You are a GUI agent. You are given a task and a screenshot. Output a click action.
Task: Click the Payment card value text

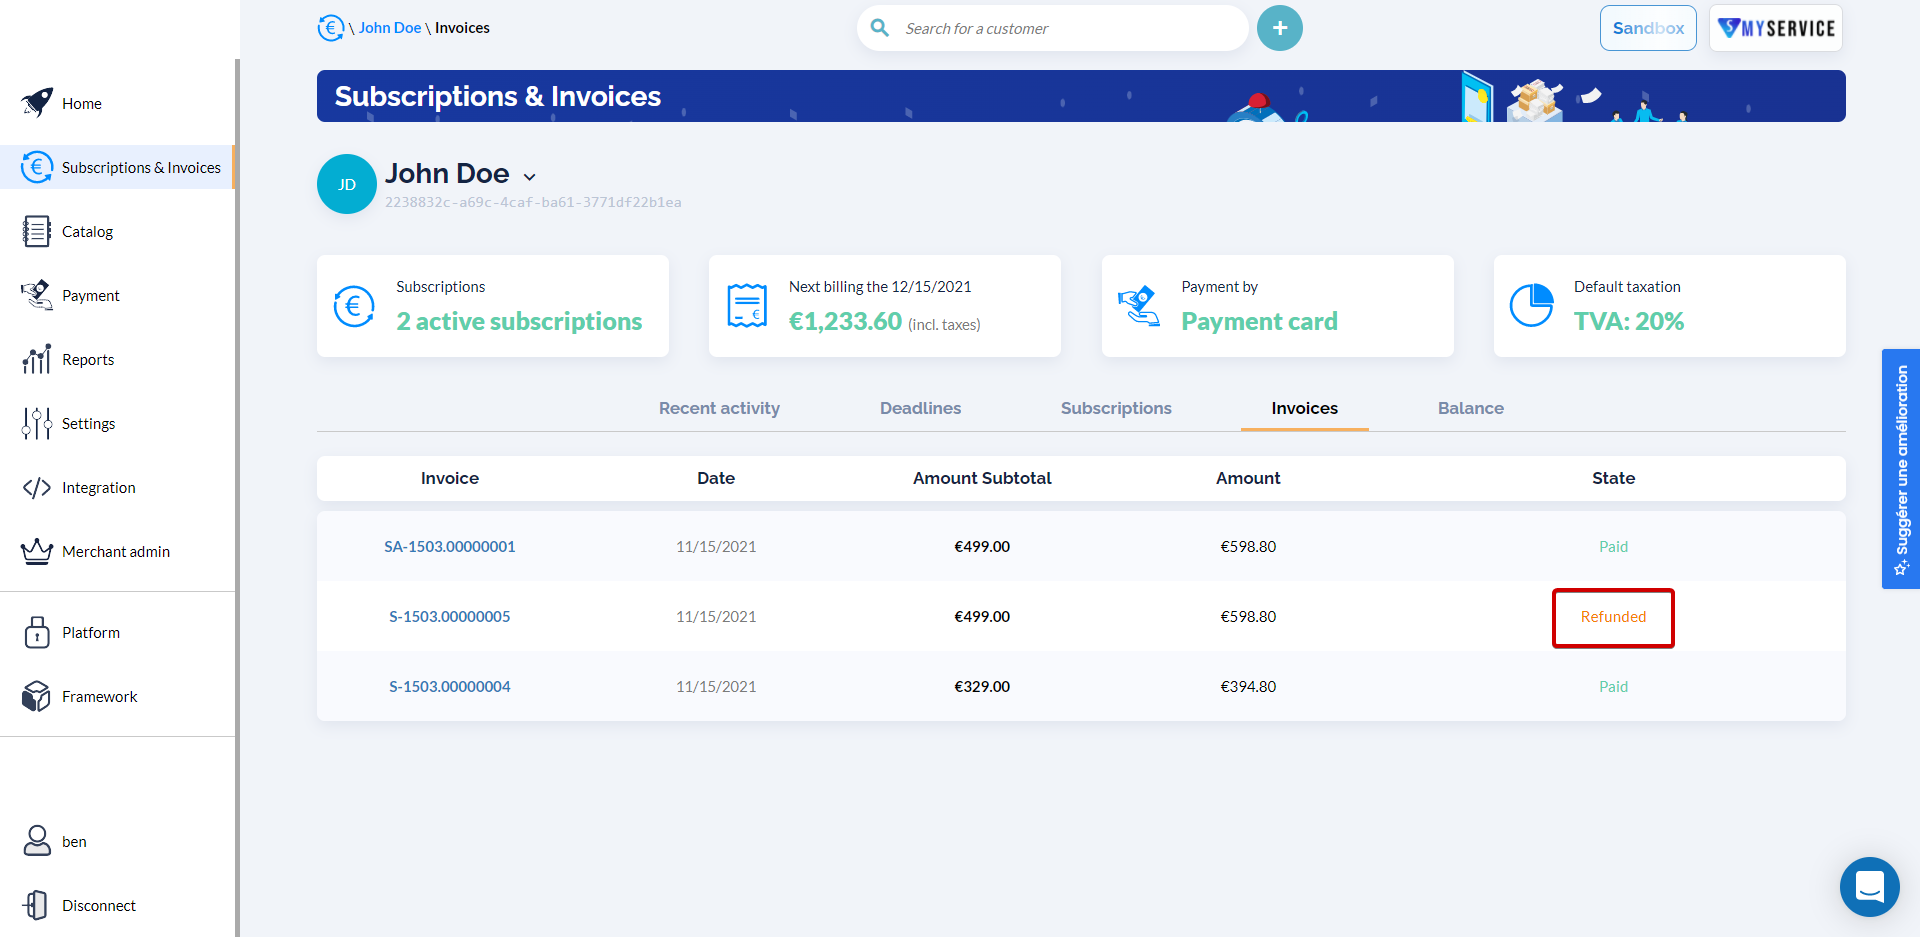[x=1259, y=321]
